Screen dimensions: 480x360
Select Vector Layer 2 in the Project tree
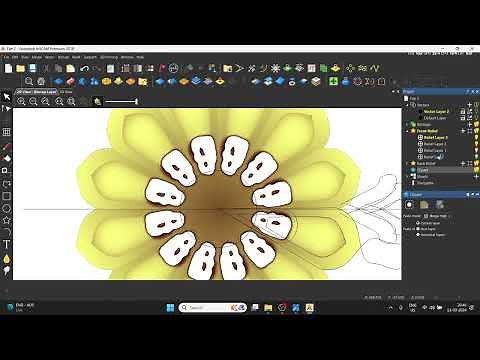[436, 111]
